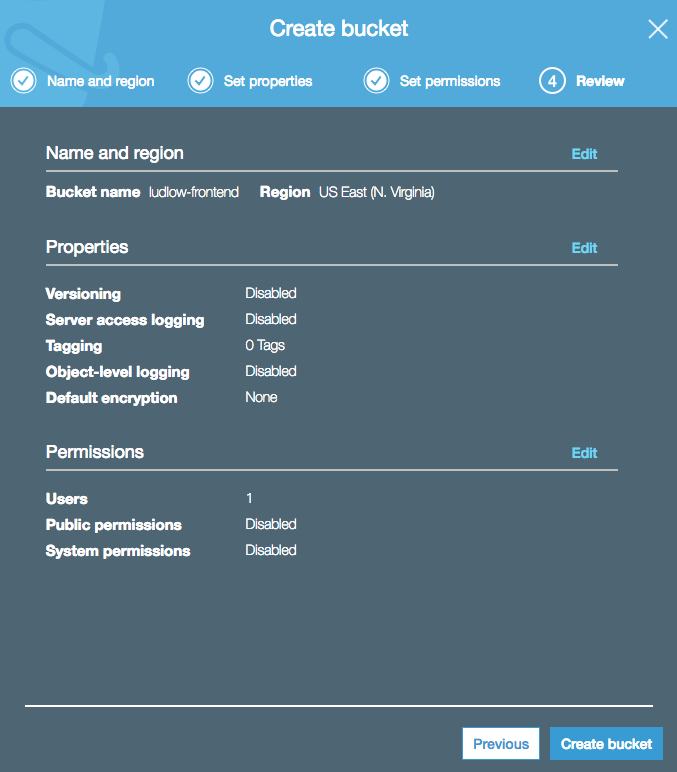
Task: Click the Server access logging label
Action: (125, 320)
